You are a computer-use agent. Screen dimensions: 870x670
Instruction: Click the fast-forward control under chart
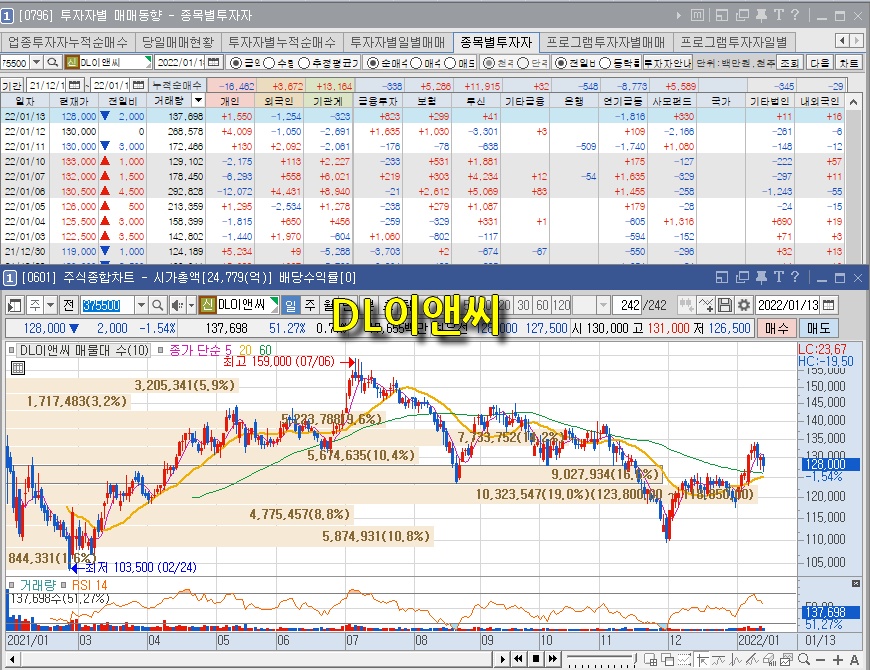(553, 659)
